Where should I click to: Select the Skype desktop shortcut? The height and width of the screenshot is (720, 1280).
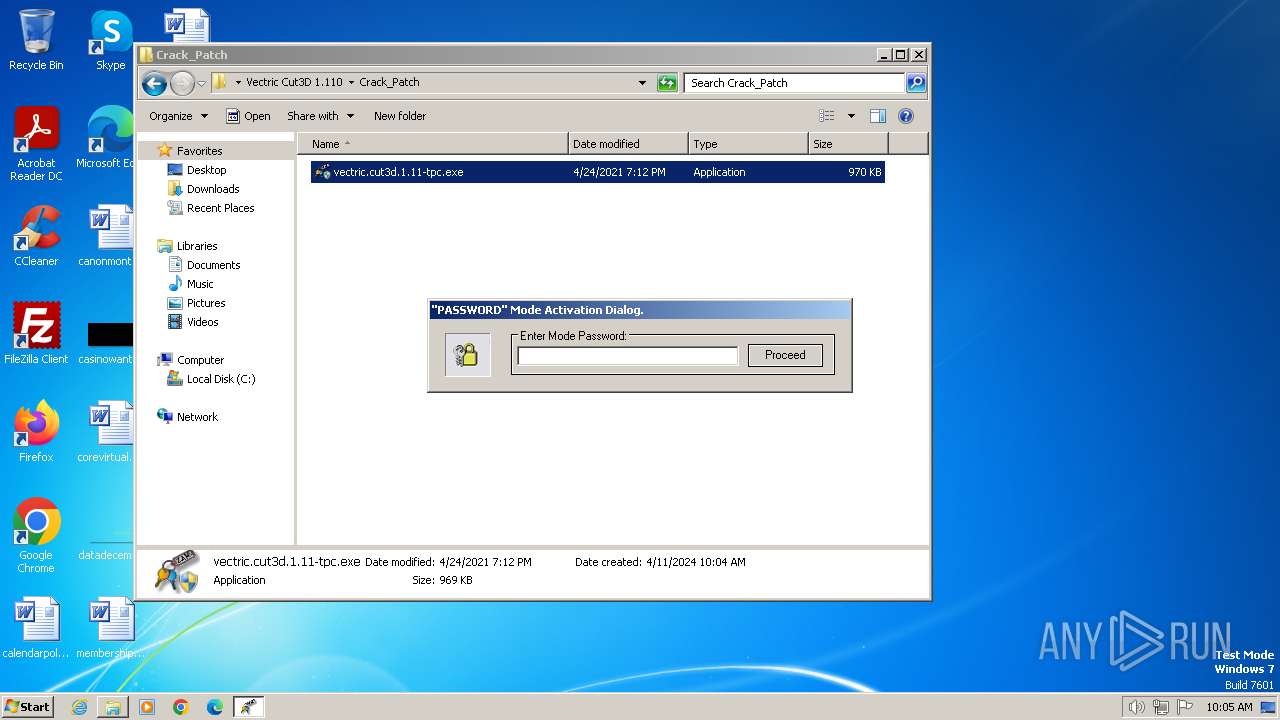click(x=110, y=40)
